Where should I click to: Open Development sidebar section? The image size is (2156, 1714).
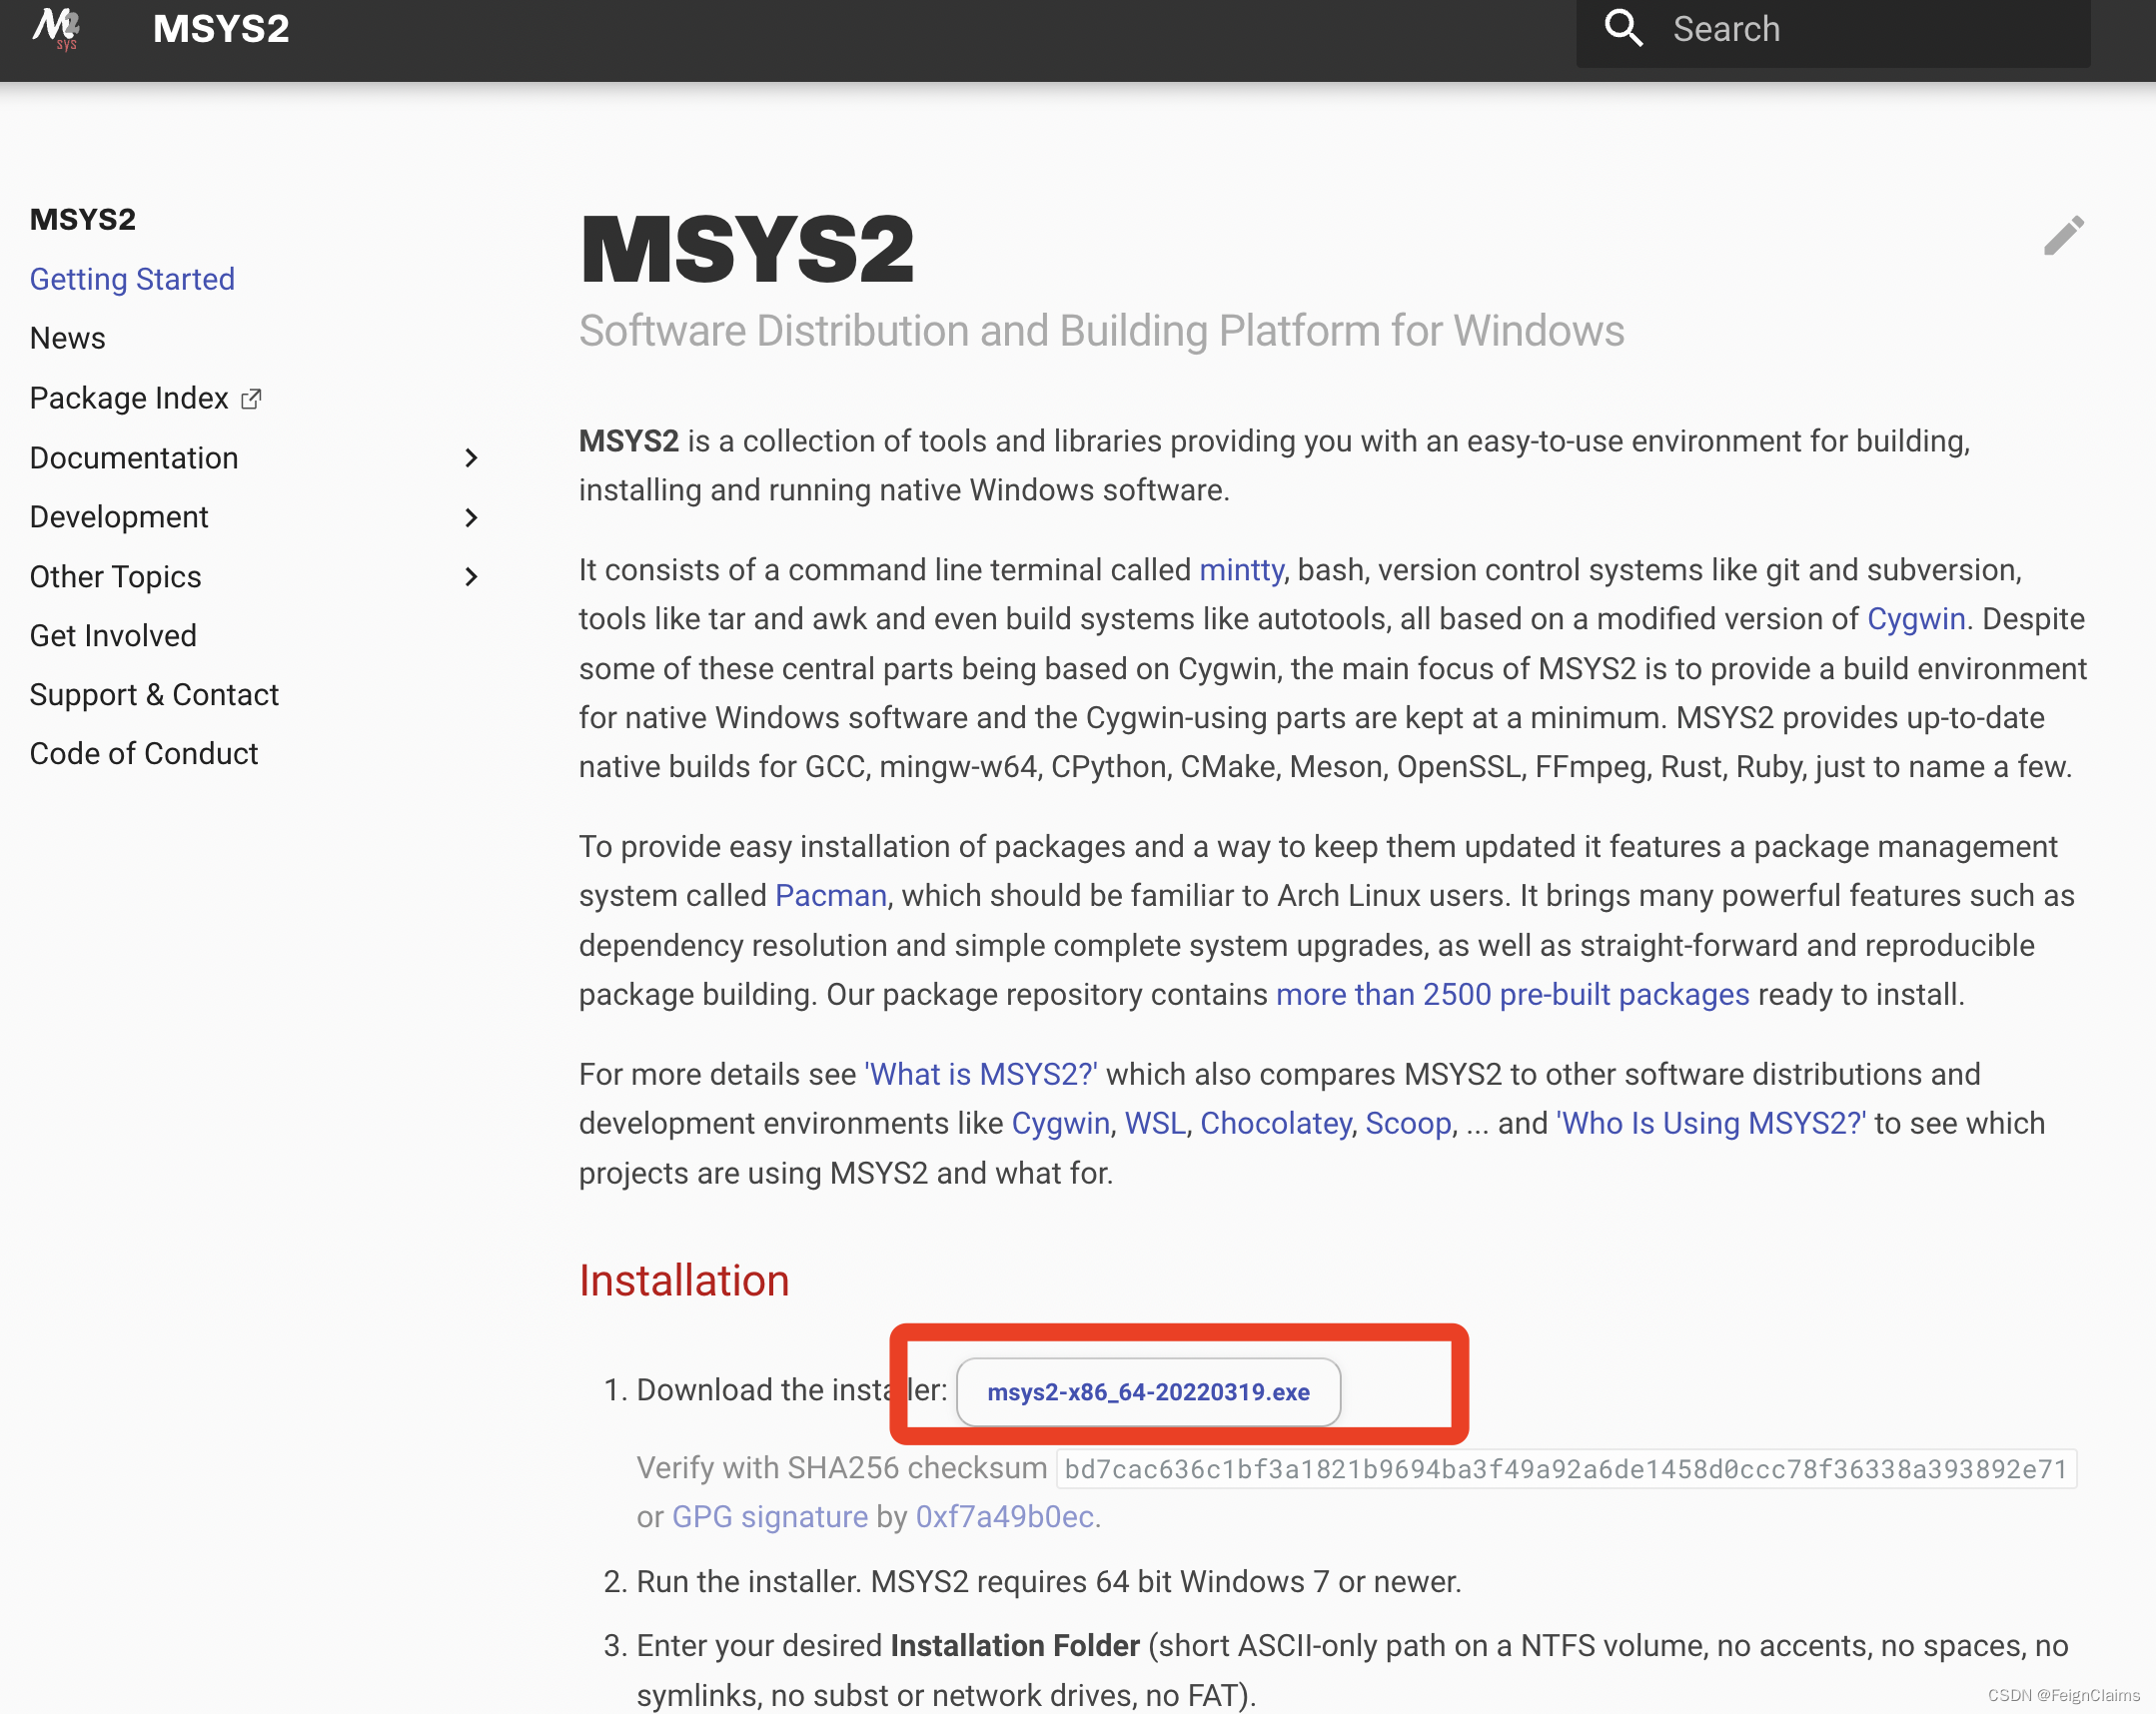(119, 517)
